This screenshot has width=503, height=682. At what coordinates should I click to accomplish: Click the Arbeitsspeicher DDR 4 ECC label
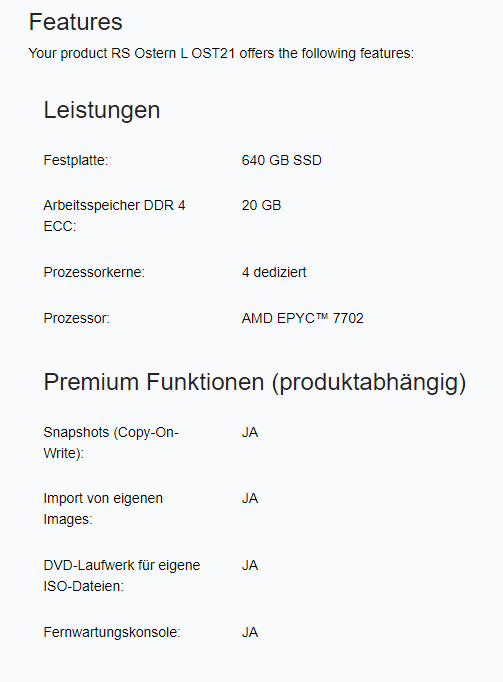click(114, 216)
